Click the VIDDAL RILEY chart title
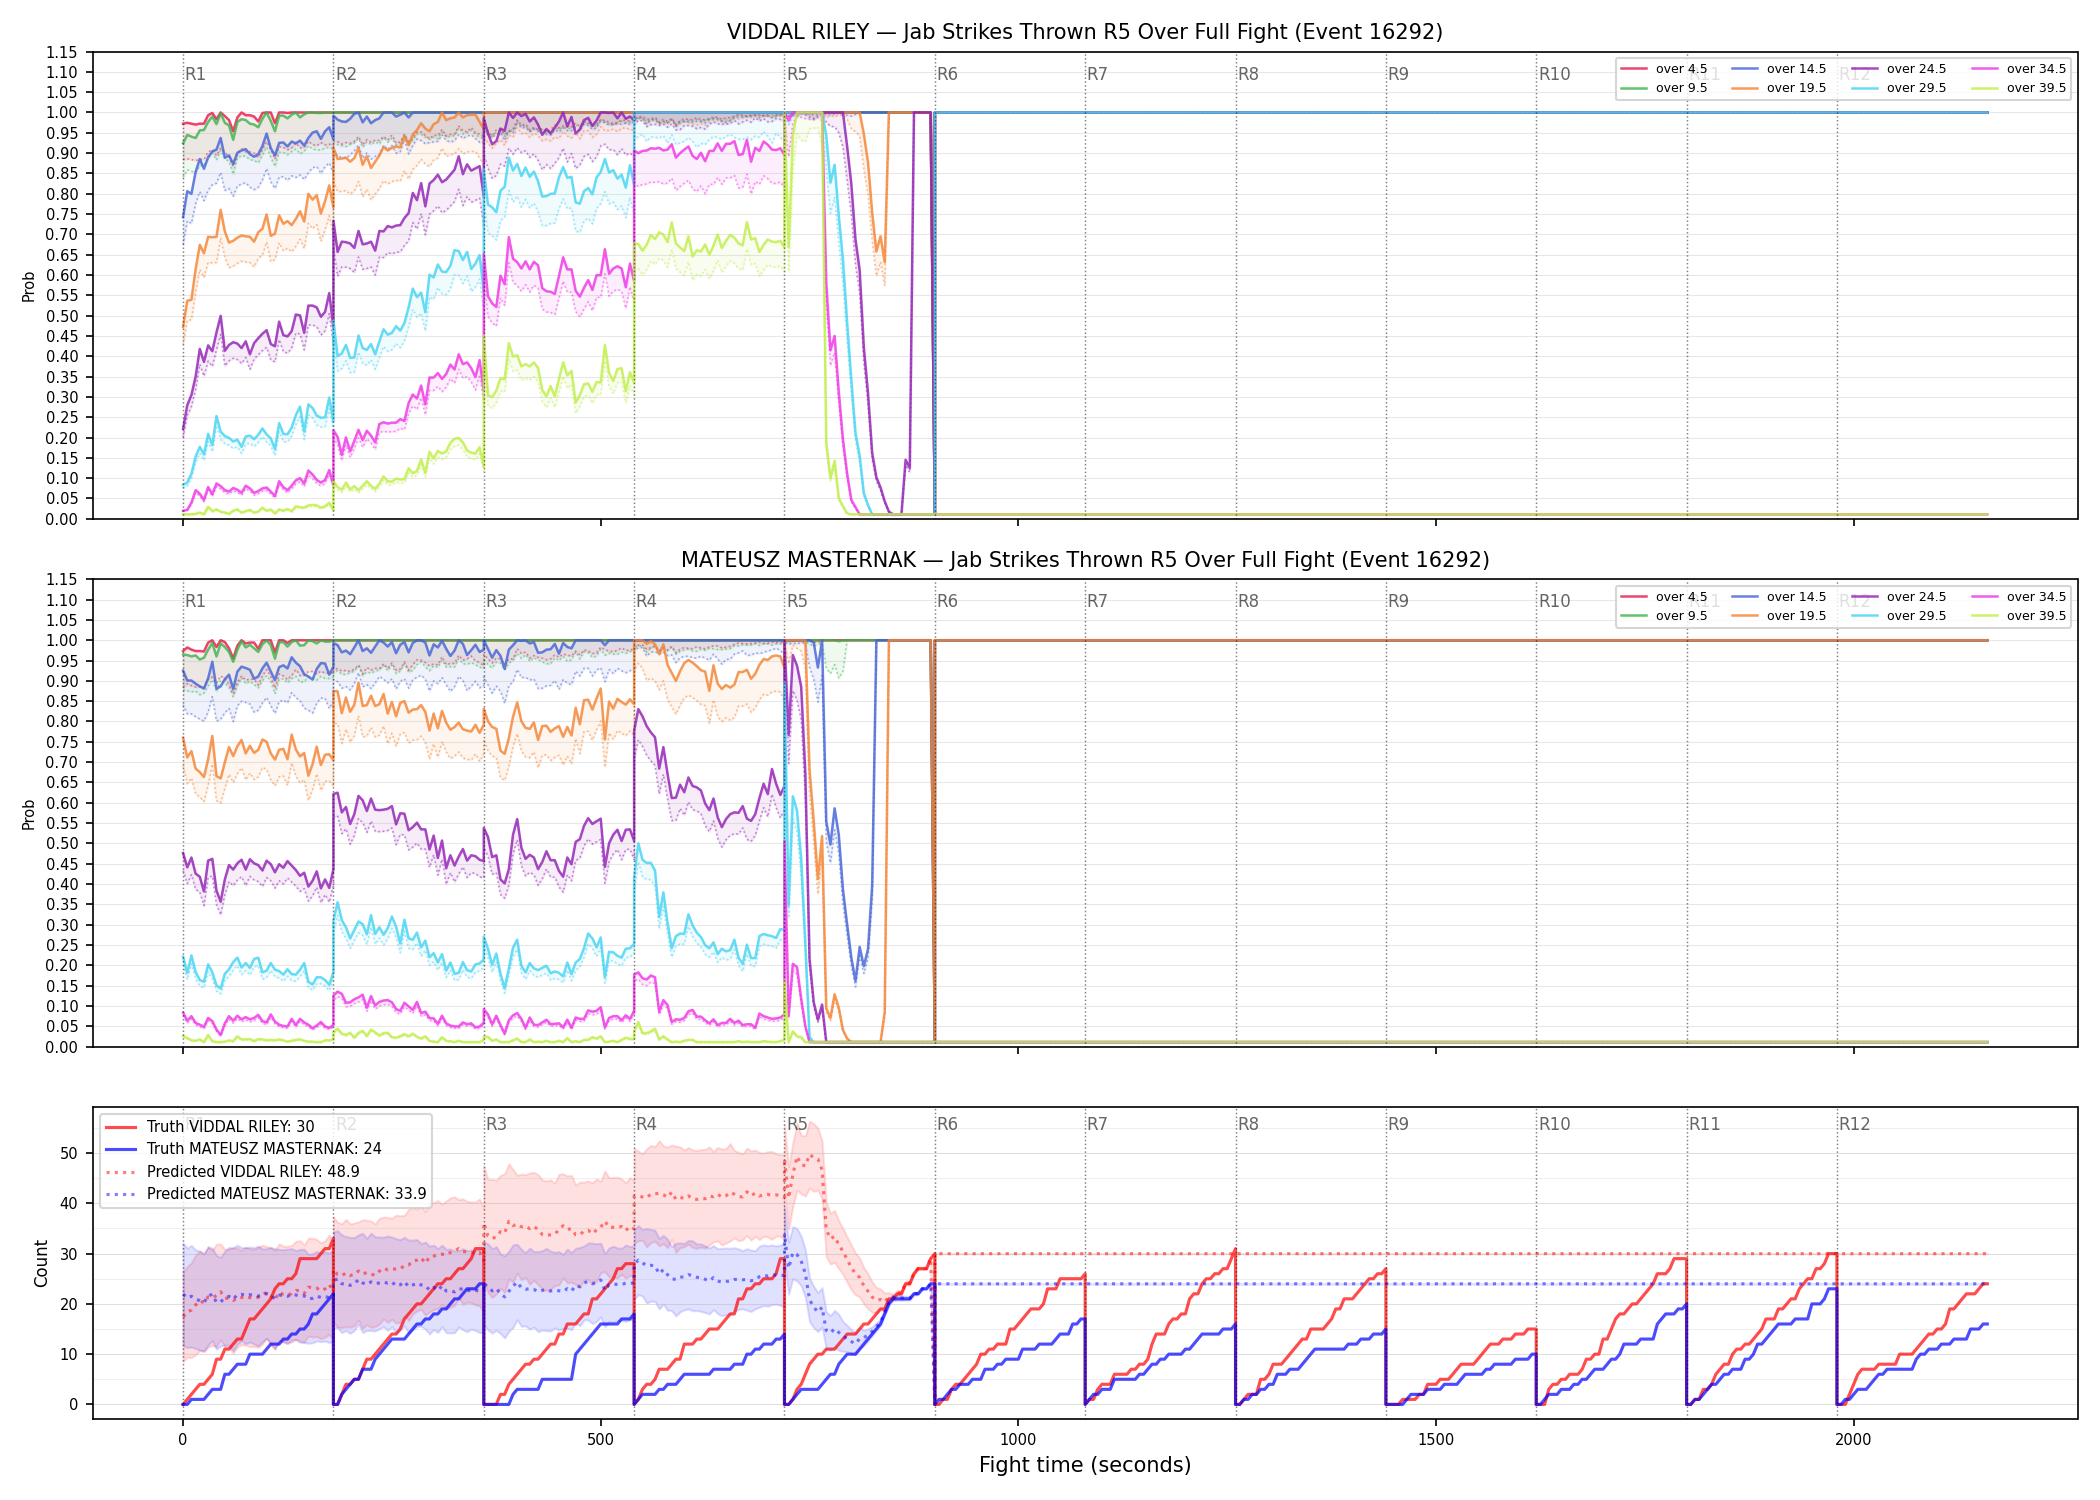 1085,32
